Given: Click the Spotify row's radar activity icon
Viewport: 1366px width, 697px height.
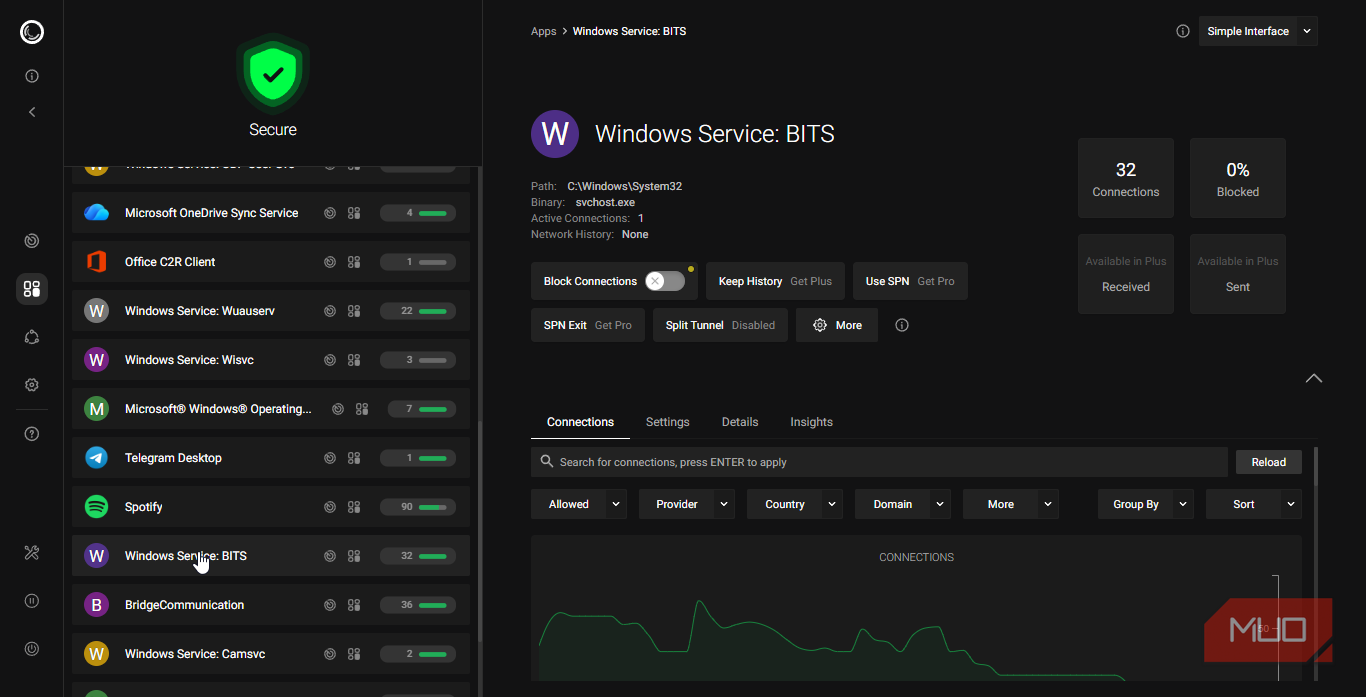Looking at the screenshot, I should click(x=330, y=507).
